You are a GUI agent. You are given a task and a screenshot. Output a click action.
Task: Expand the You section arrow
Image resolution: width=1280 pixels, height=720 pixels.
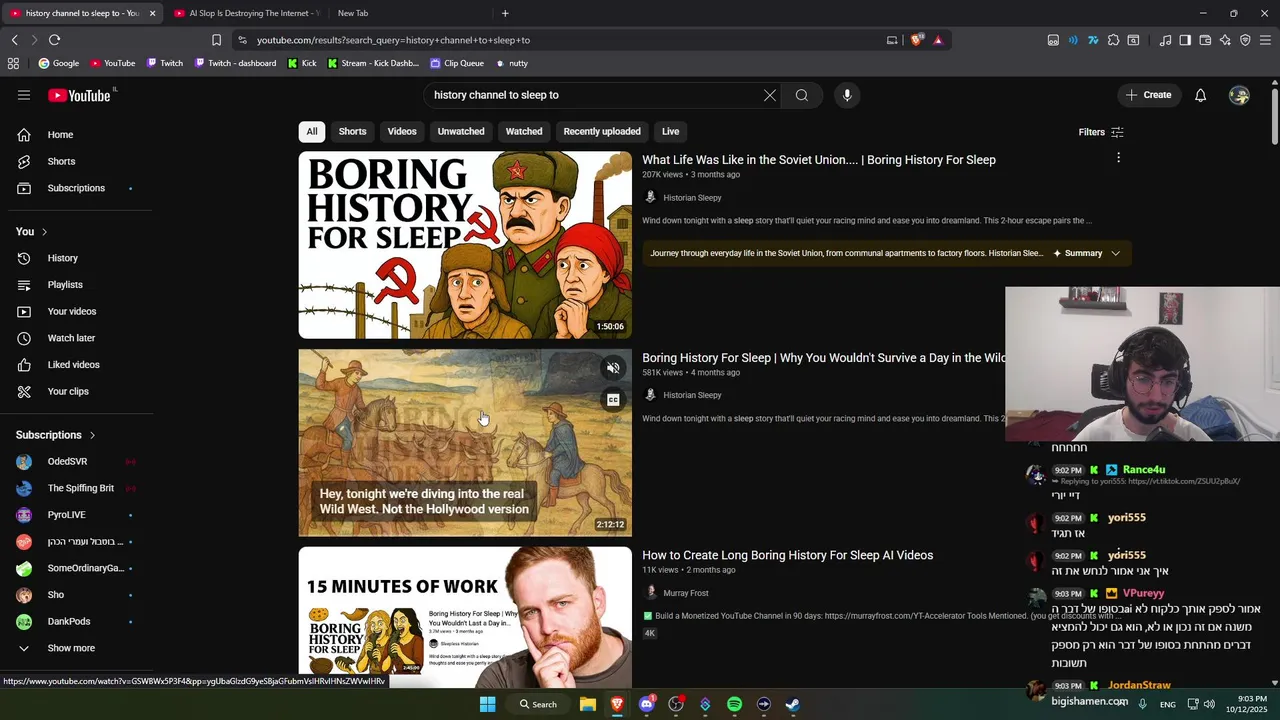[44, 232]
